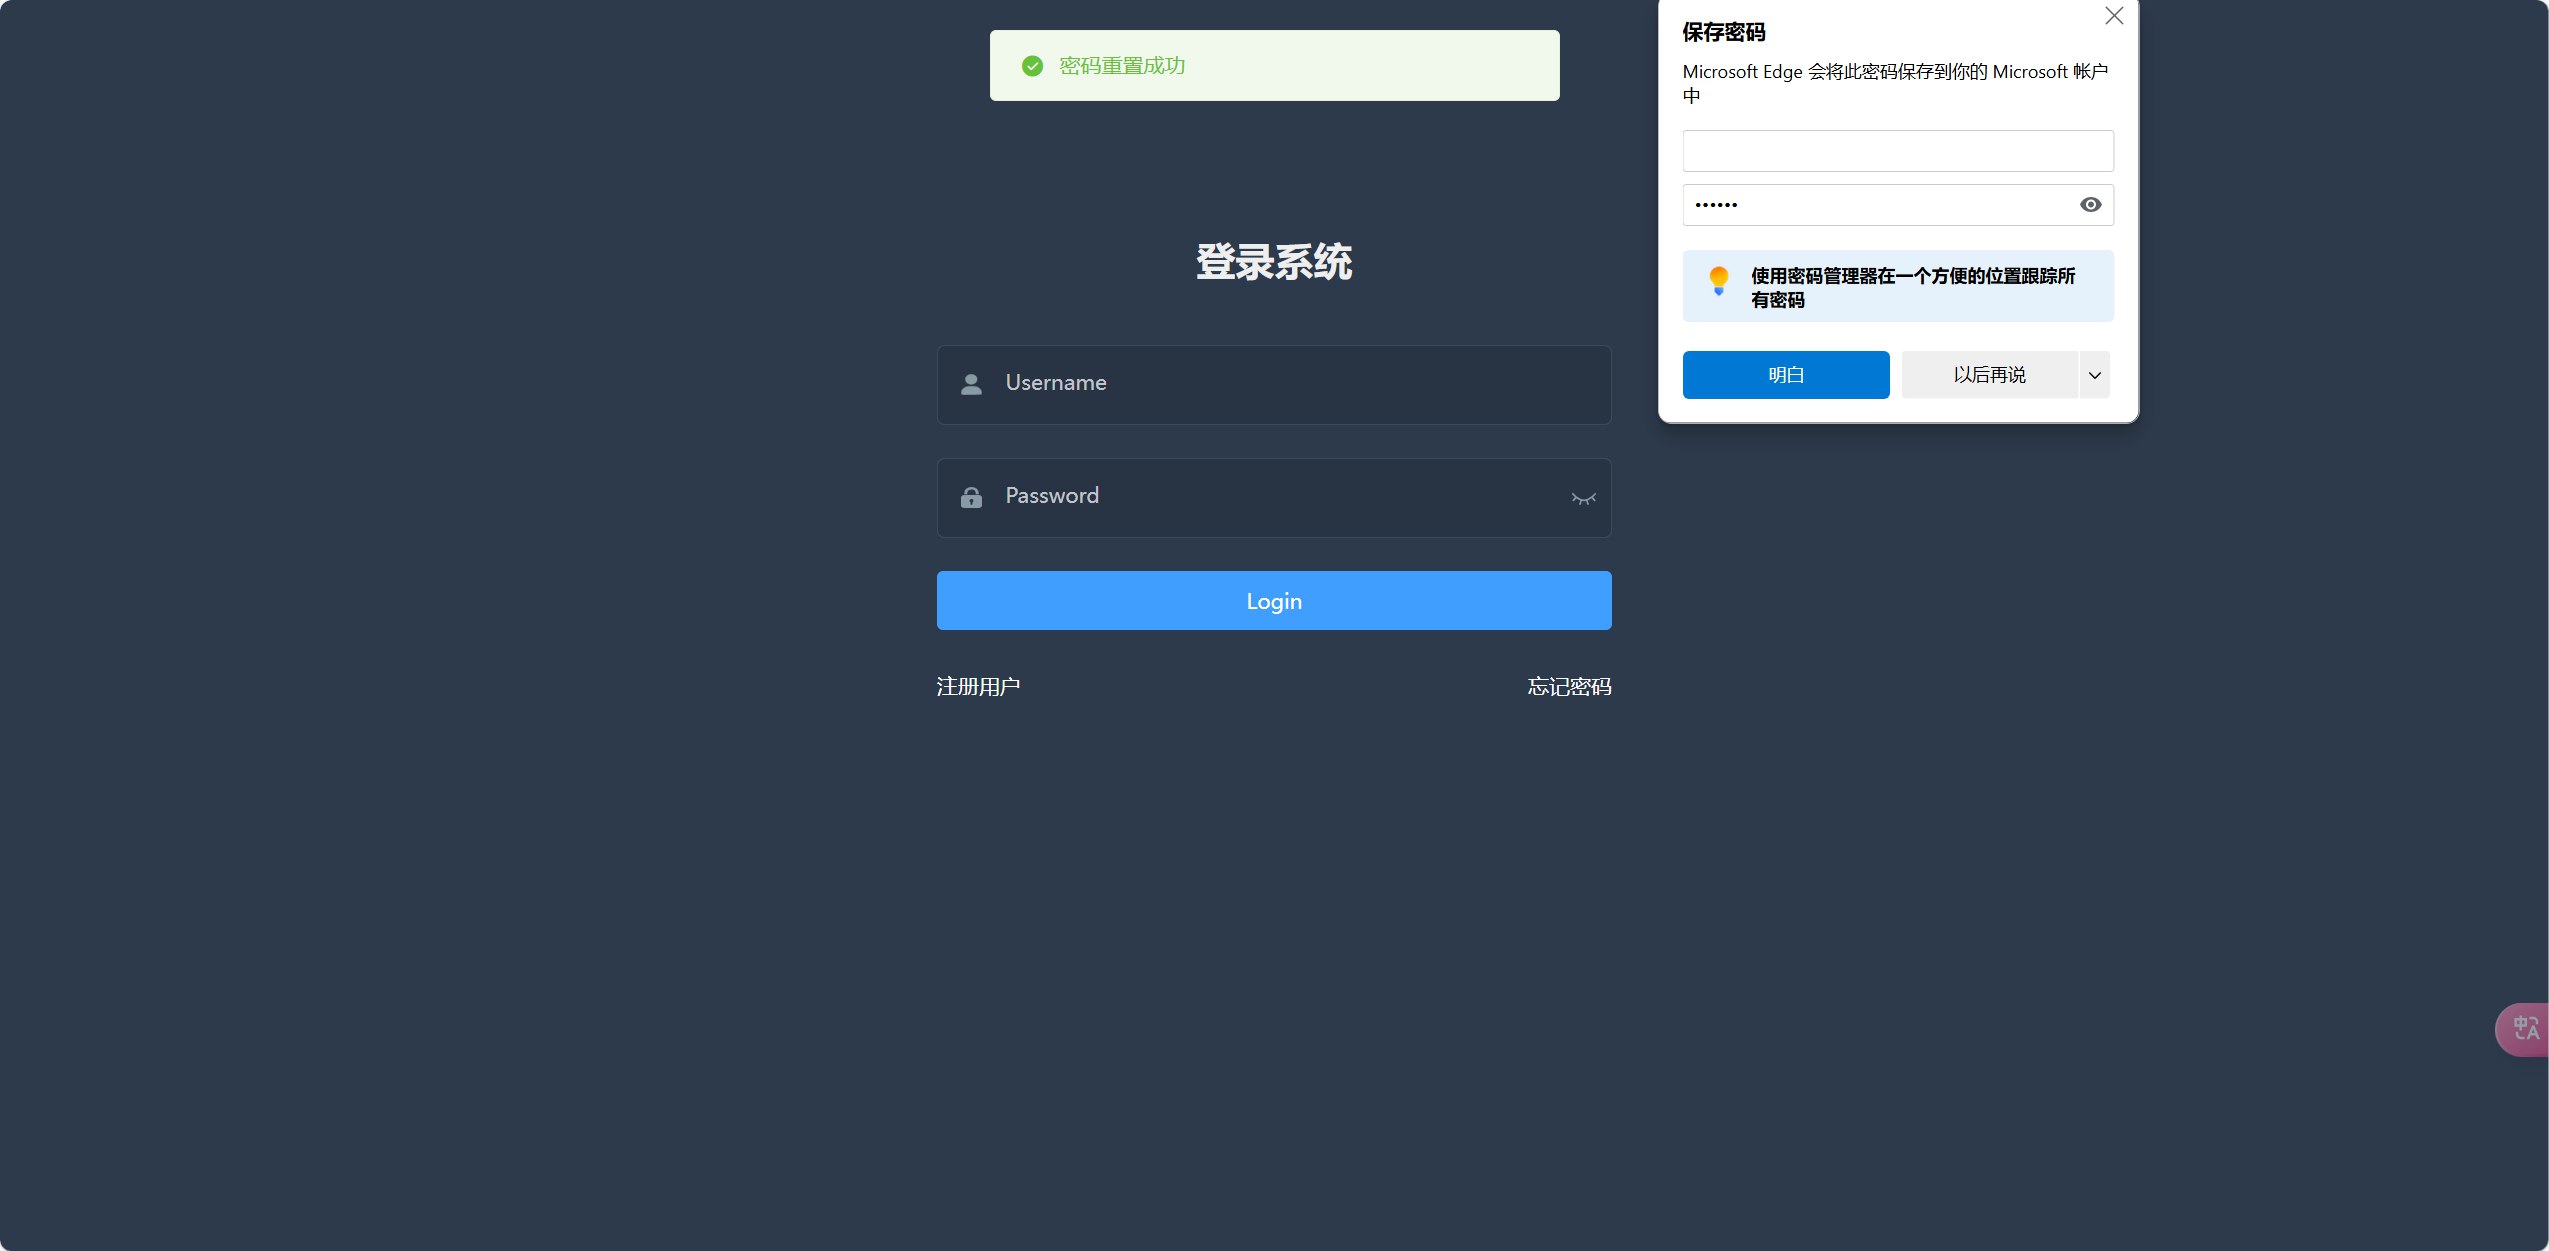Open the floating translate widget

[x=2524, y=1029]
